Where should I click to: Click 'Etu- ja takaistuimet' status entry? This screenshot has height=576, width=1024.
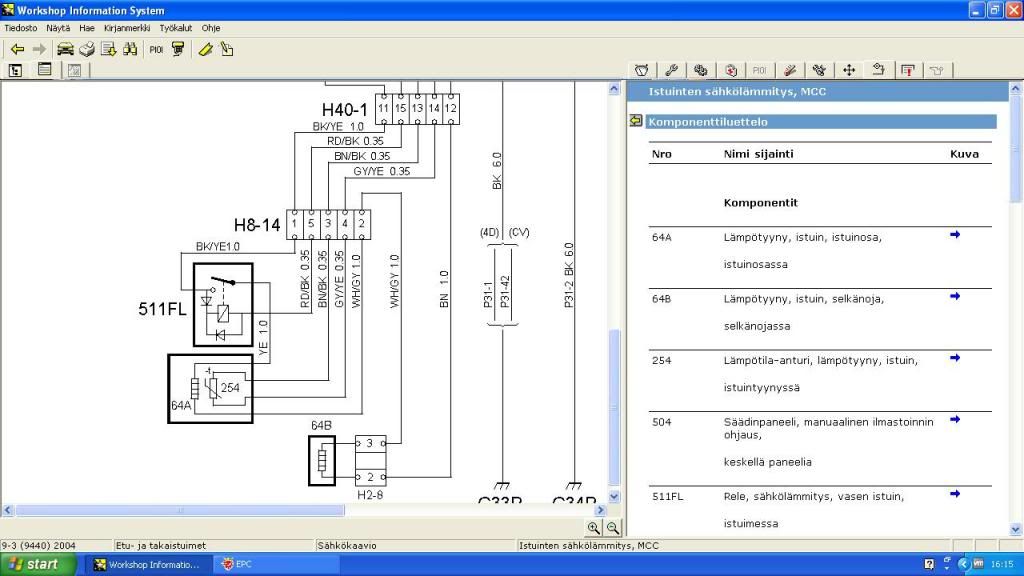[x=161, y=545]
